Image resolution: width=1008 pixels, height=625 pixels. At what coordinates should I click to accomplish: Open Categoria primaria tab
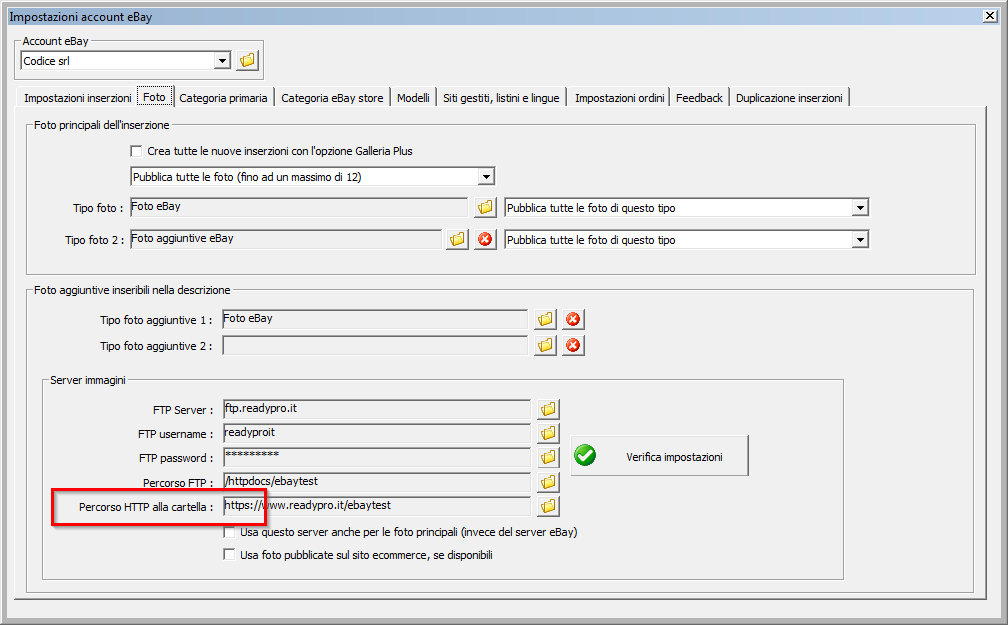tap(223, 98)
